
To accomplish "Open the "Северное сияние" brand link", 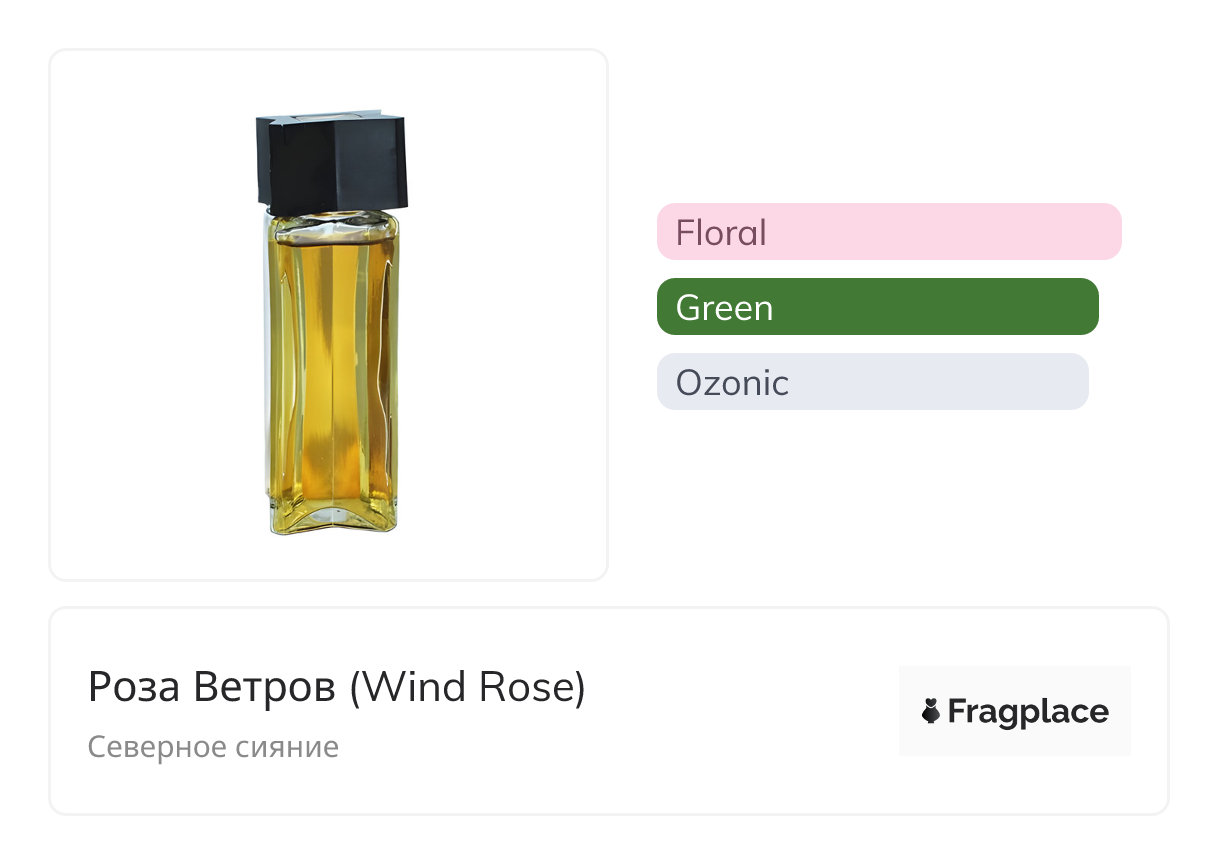I will pos(213,747).
